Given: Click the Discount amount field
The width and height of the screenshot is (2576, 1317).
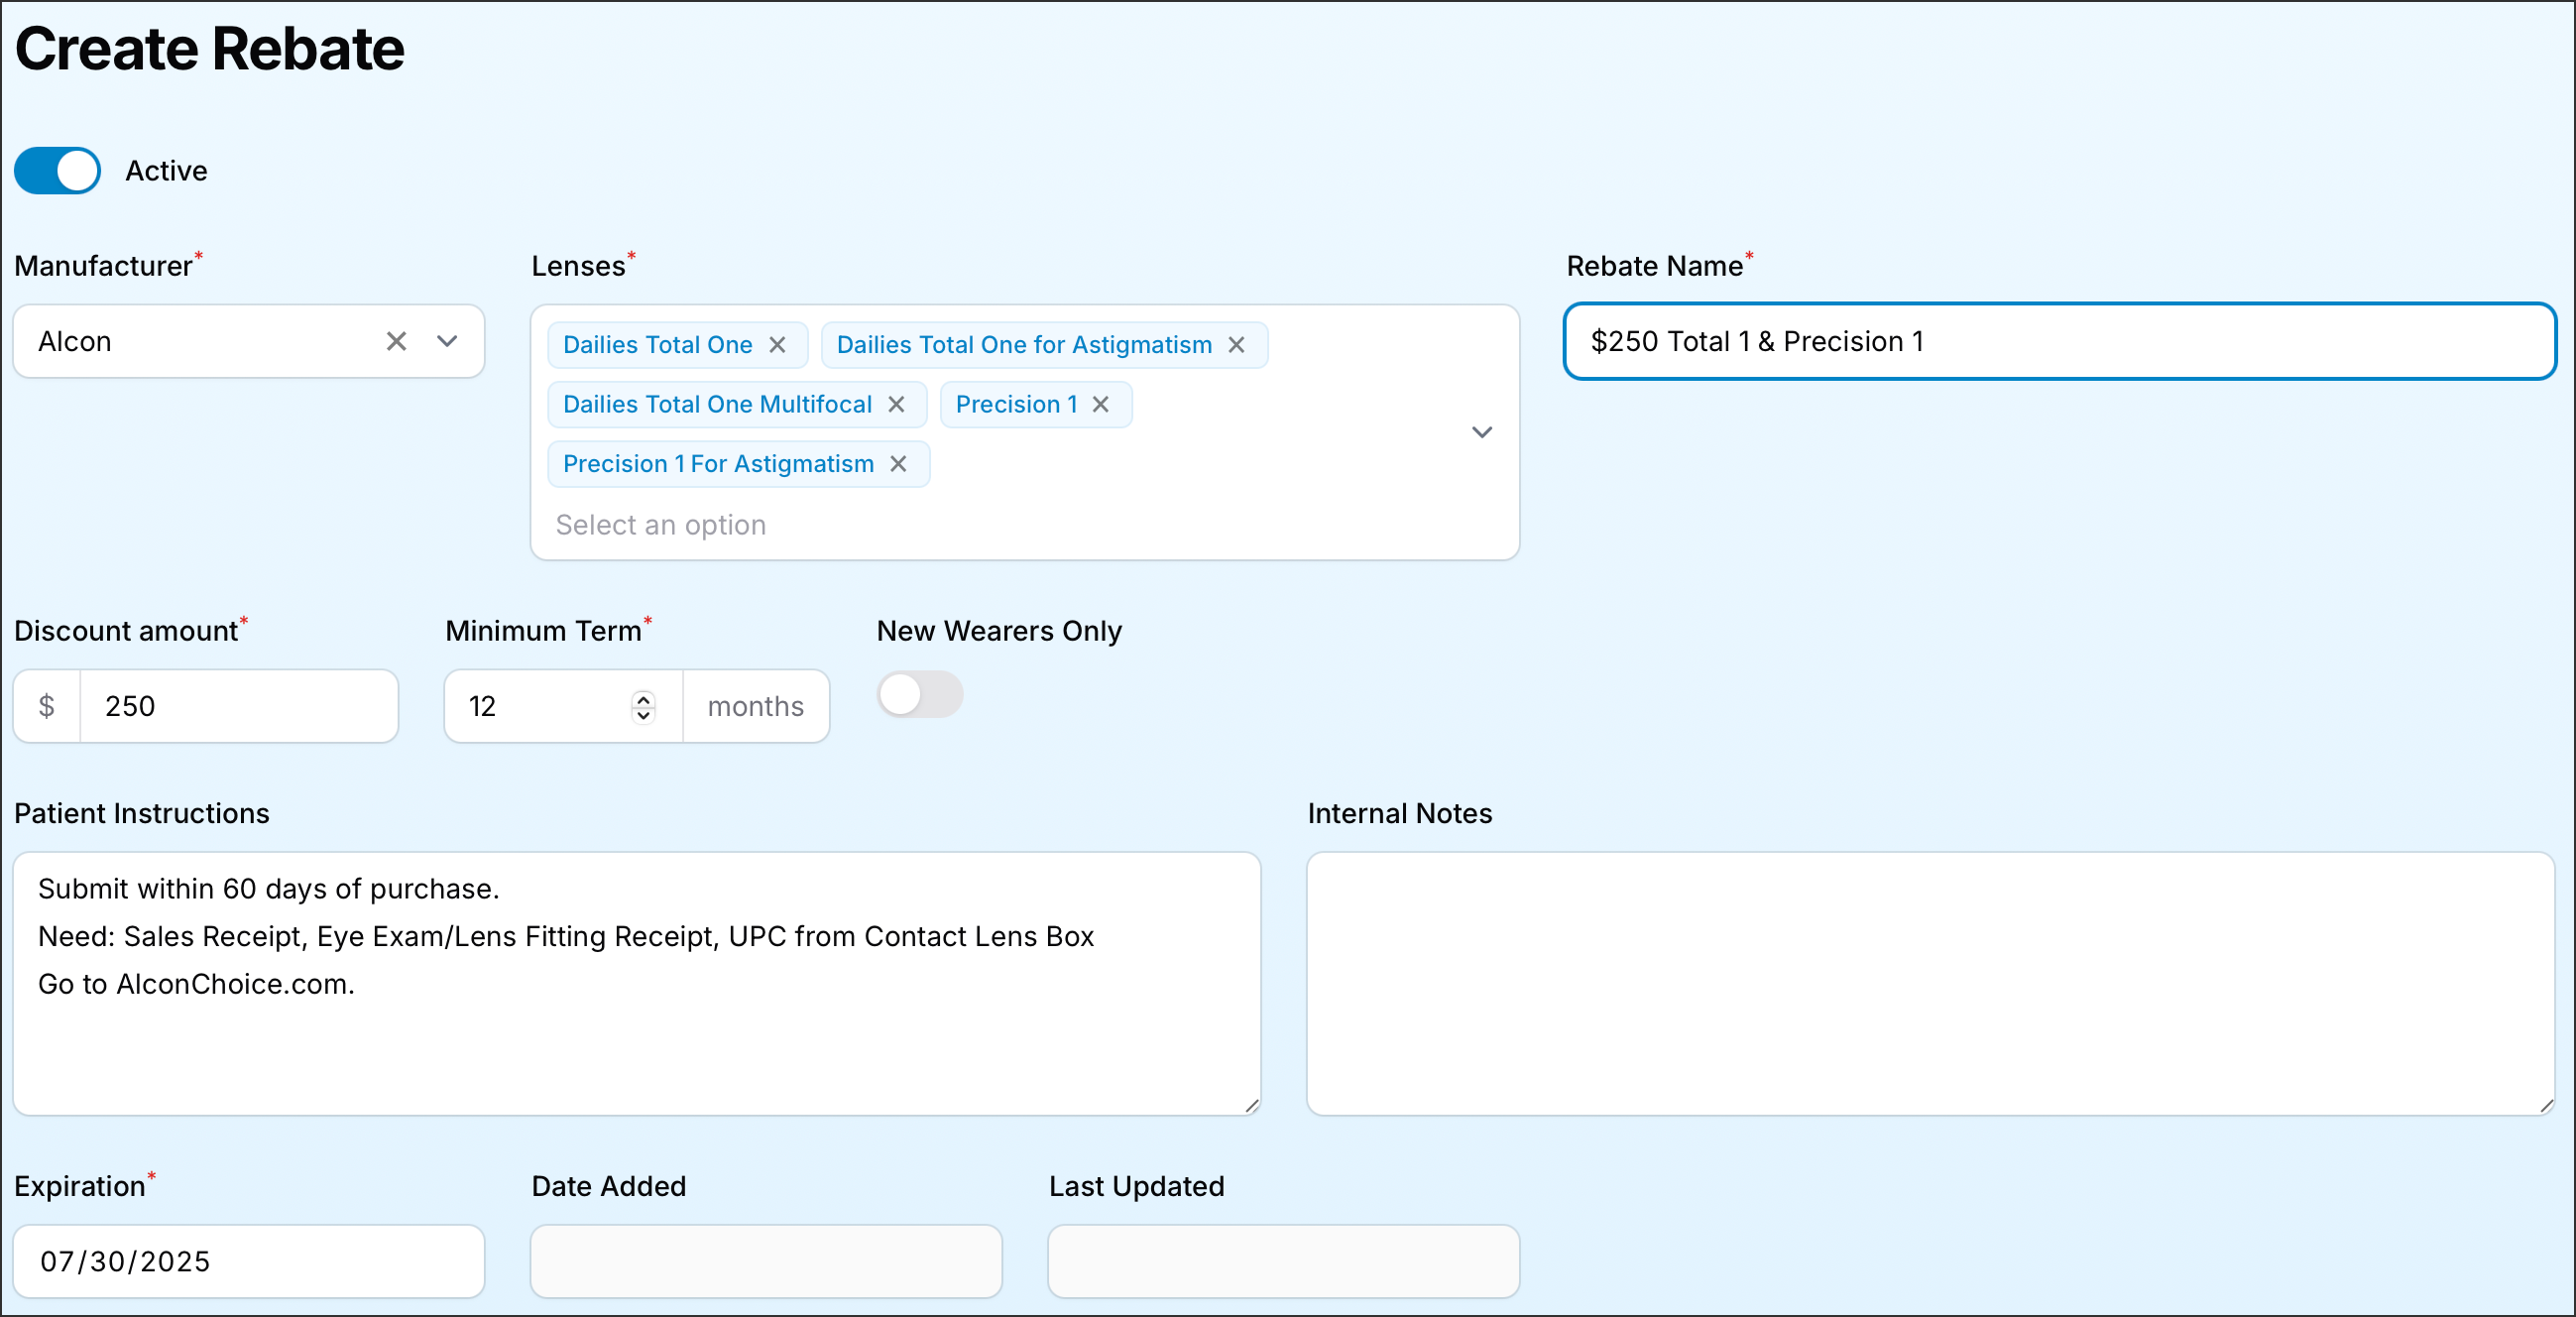Looking at the screenshot, I should [238, 706].
